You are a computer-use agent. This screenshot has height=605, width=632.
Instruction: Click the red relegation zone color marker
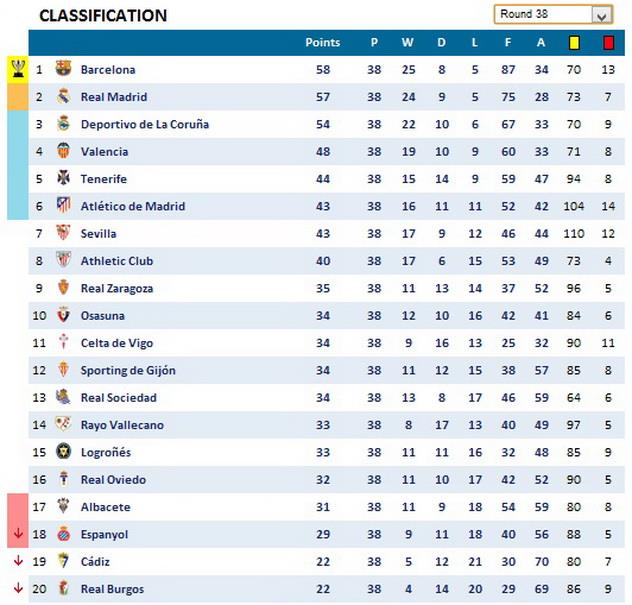click(x=18, y=507)
